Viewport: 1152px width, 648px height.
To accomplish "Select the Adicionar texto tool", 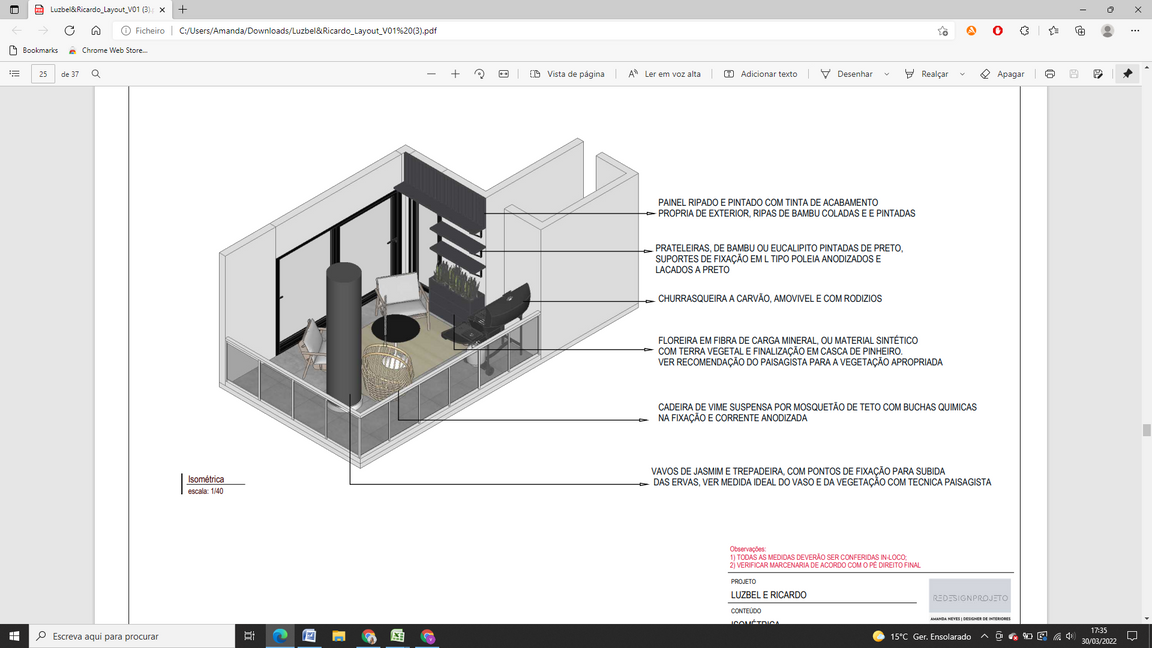I will pos(760,73).
